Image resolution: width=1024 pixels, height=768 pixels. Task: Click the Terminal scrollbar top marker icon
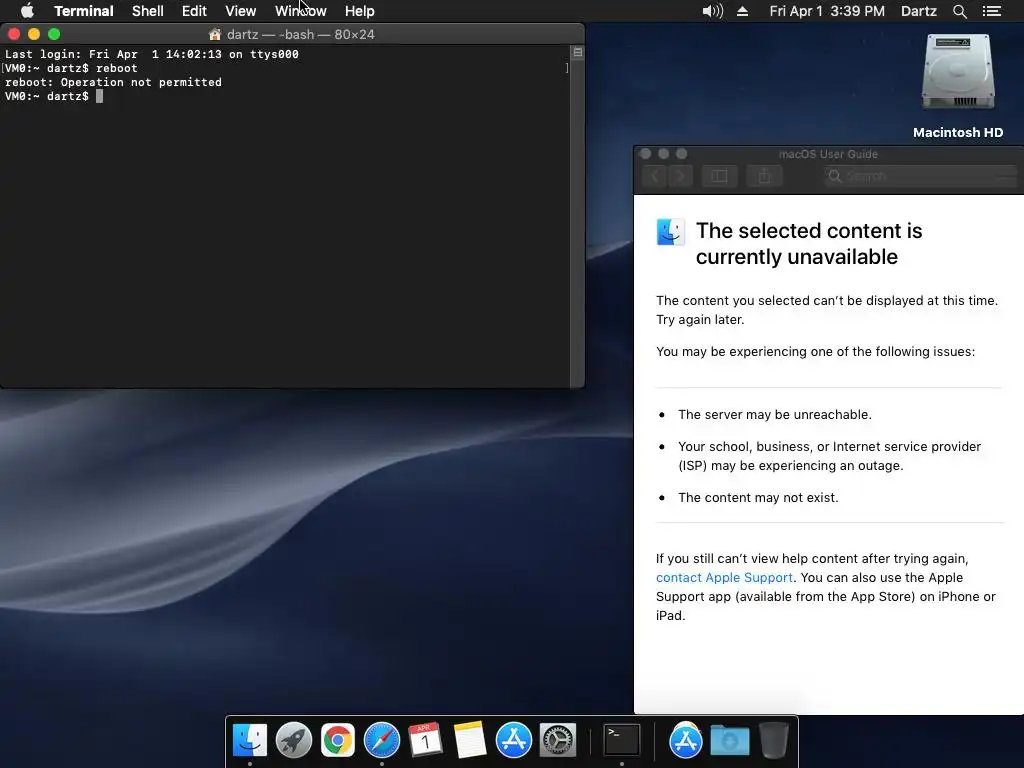577,52
